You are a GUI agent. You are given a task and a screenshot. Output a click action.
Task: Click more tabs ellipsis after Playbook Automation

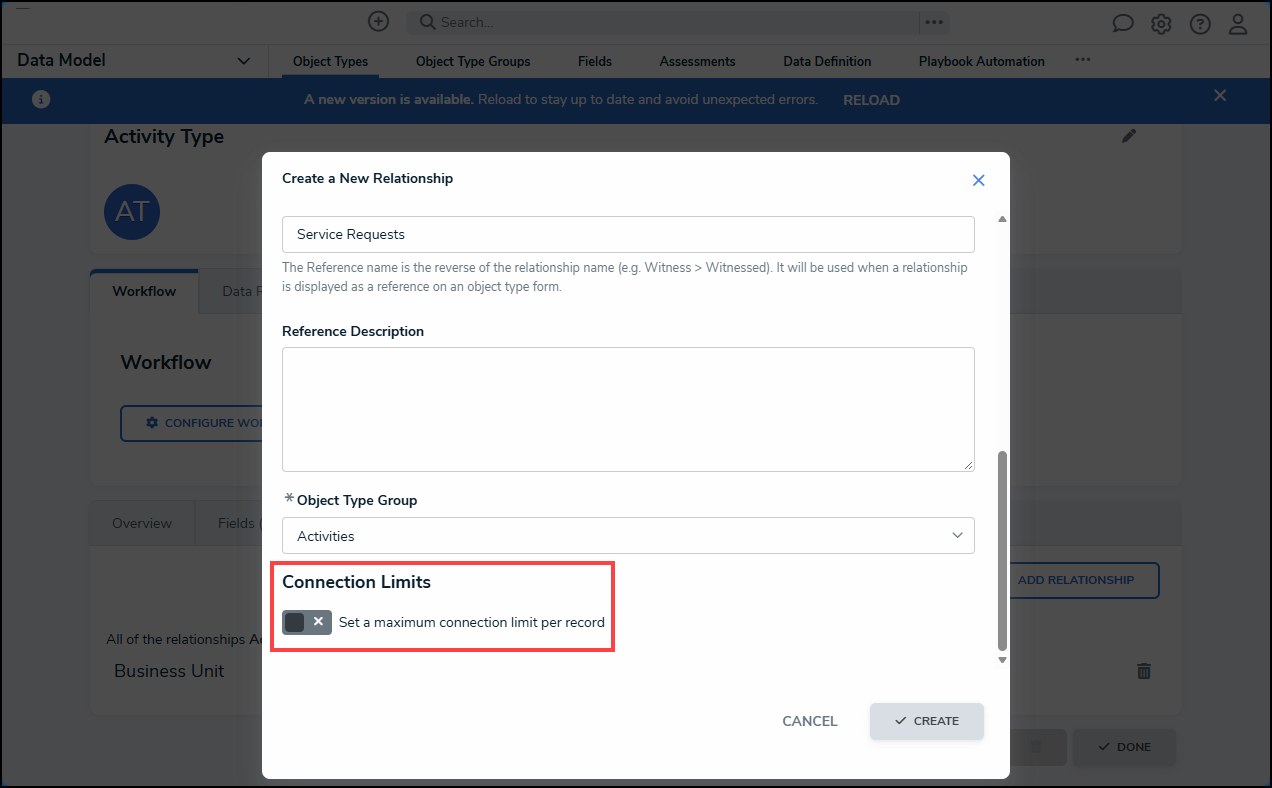tap(1082, 60)
